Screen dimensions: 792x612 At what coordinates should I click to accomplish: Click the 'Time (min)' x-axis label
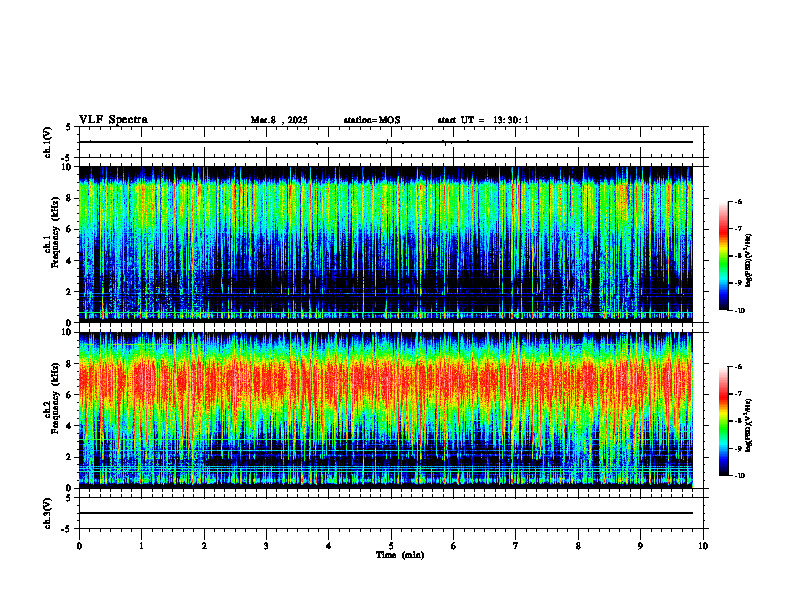[400, 555]
